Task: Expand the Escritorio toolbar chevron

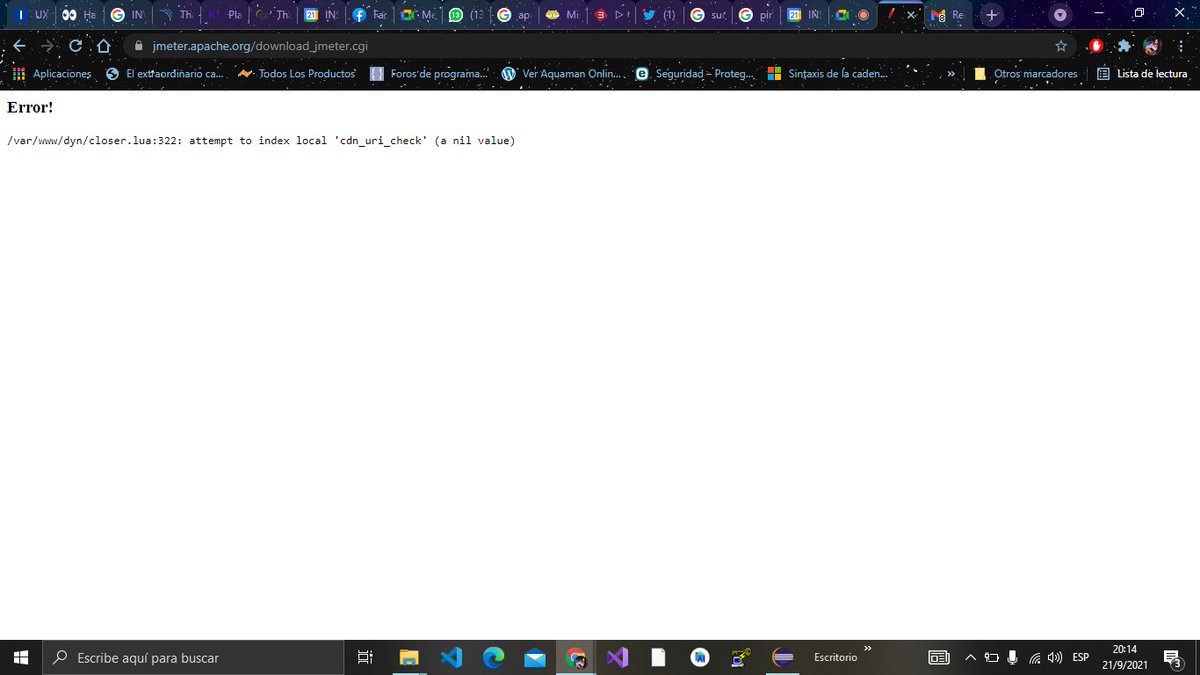Action: pyautogui.click(x=867, y=649)
